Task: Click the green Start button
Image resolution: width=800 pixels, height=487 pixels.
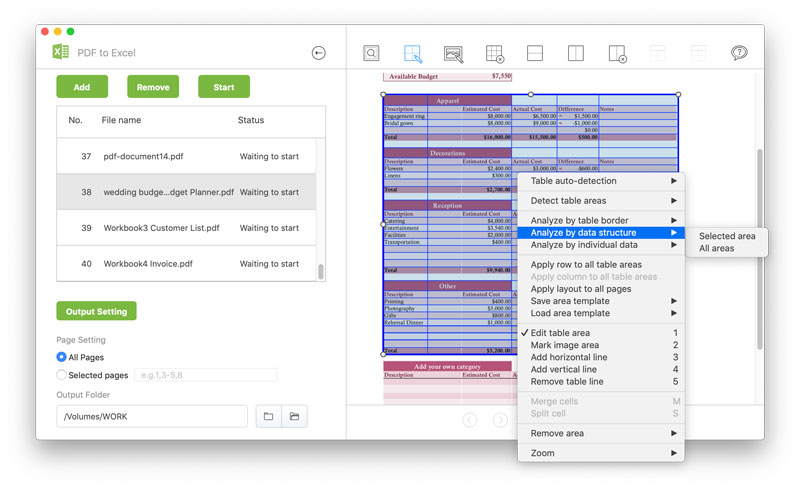Action: coord(223,87)
